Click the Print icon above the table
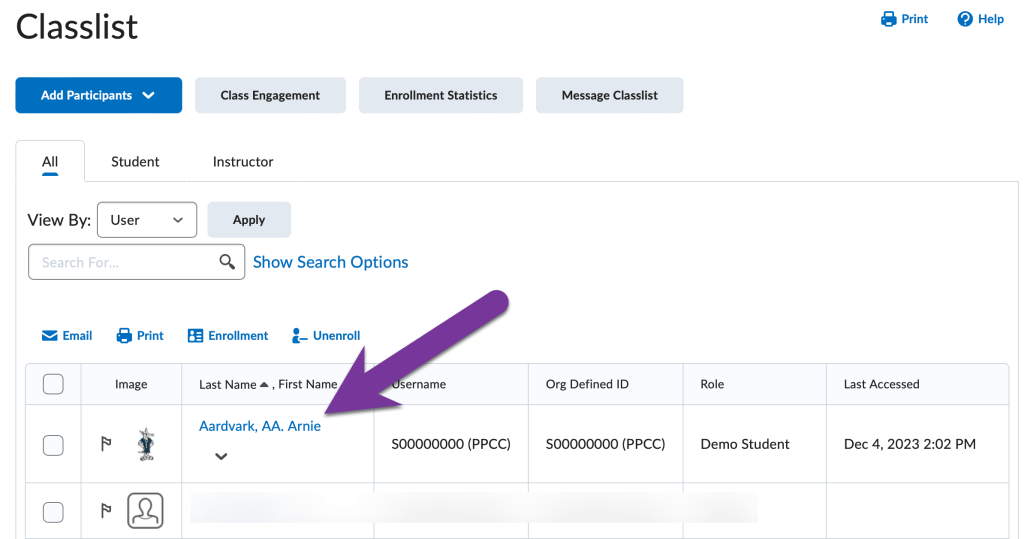The width and height of the screenshot is (1024, 539). point(125,336)
